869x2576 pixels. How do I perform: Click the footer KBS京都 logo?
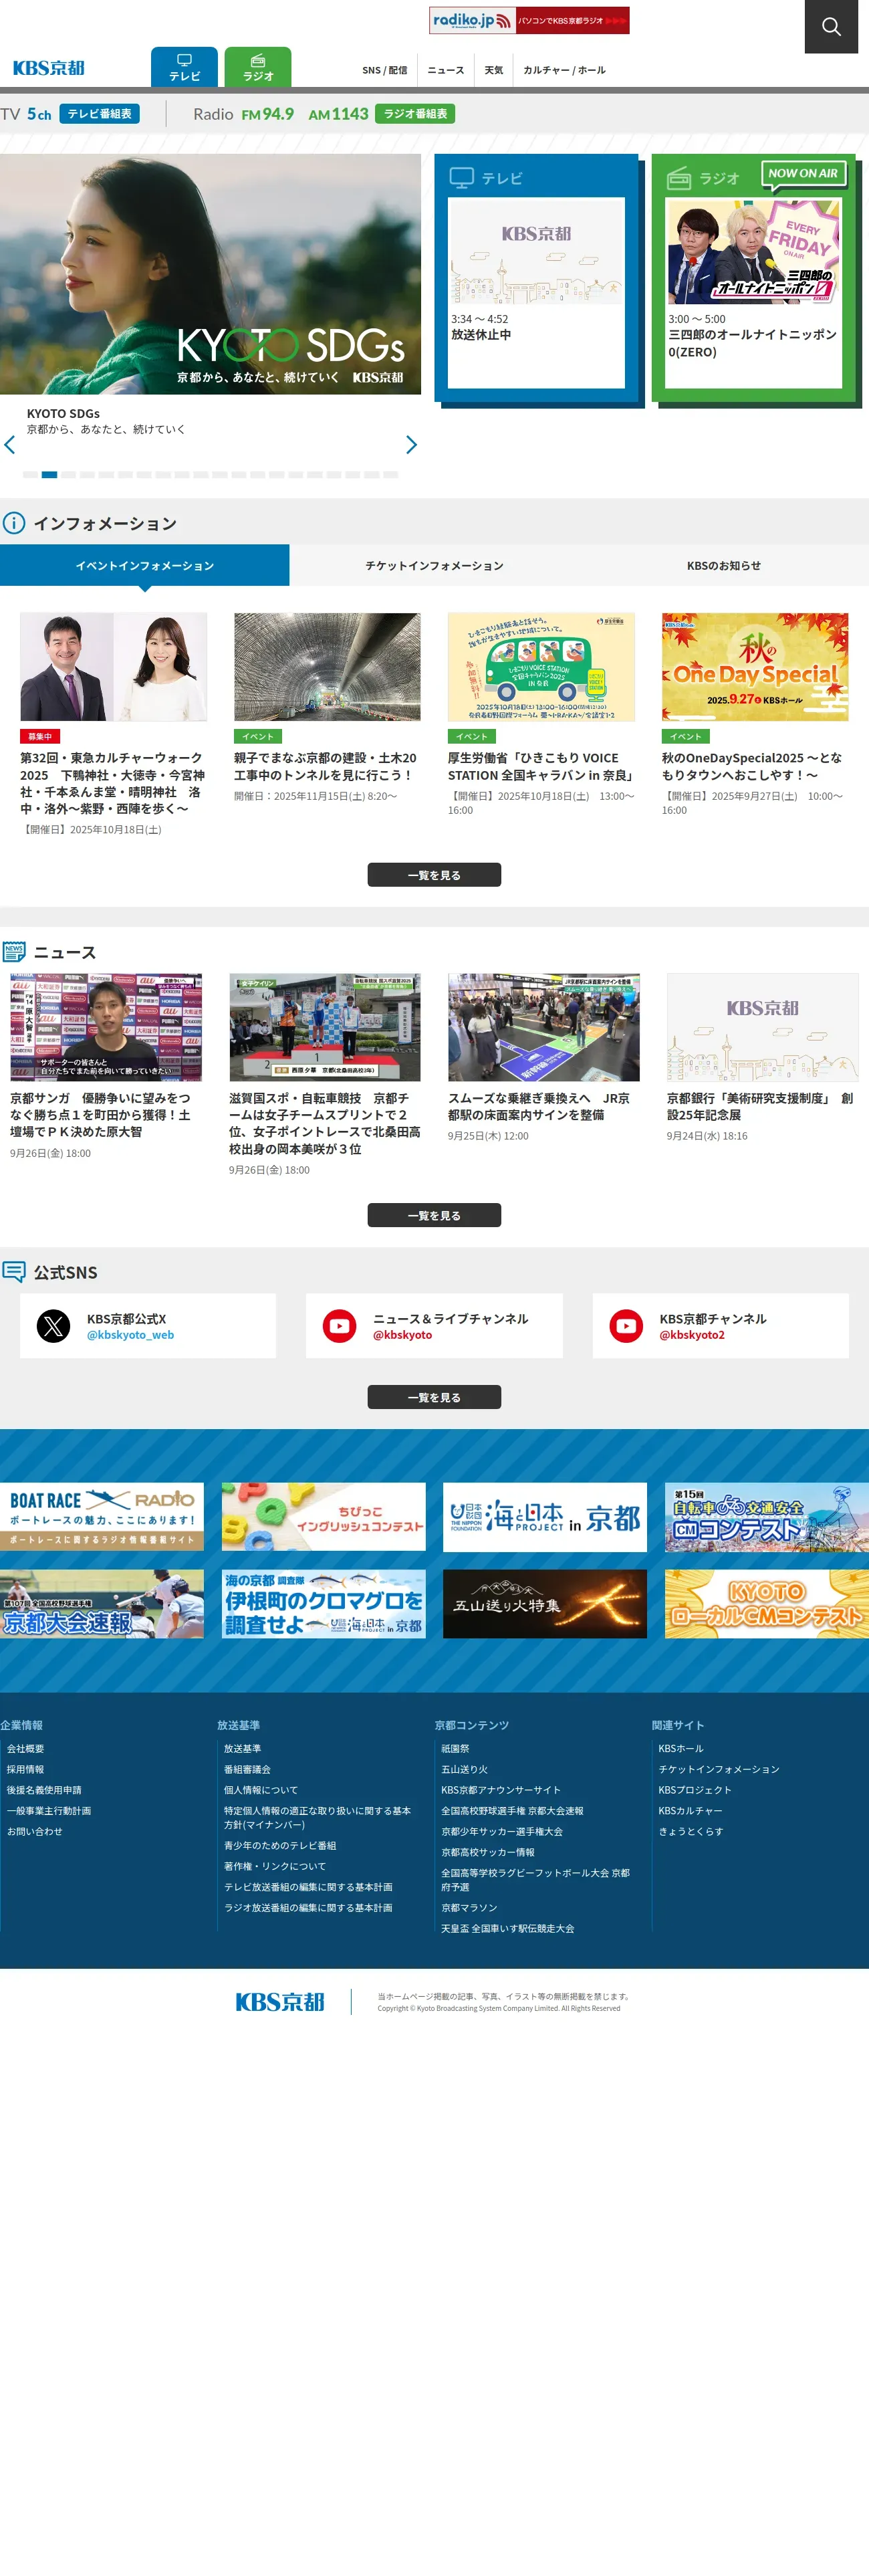click(x=280, y=2002)
